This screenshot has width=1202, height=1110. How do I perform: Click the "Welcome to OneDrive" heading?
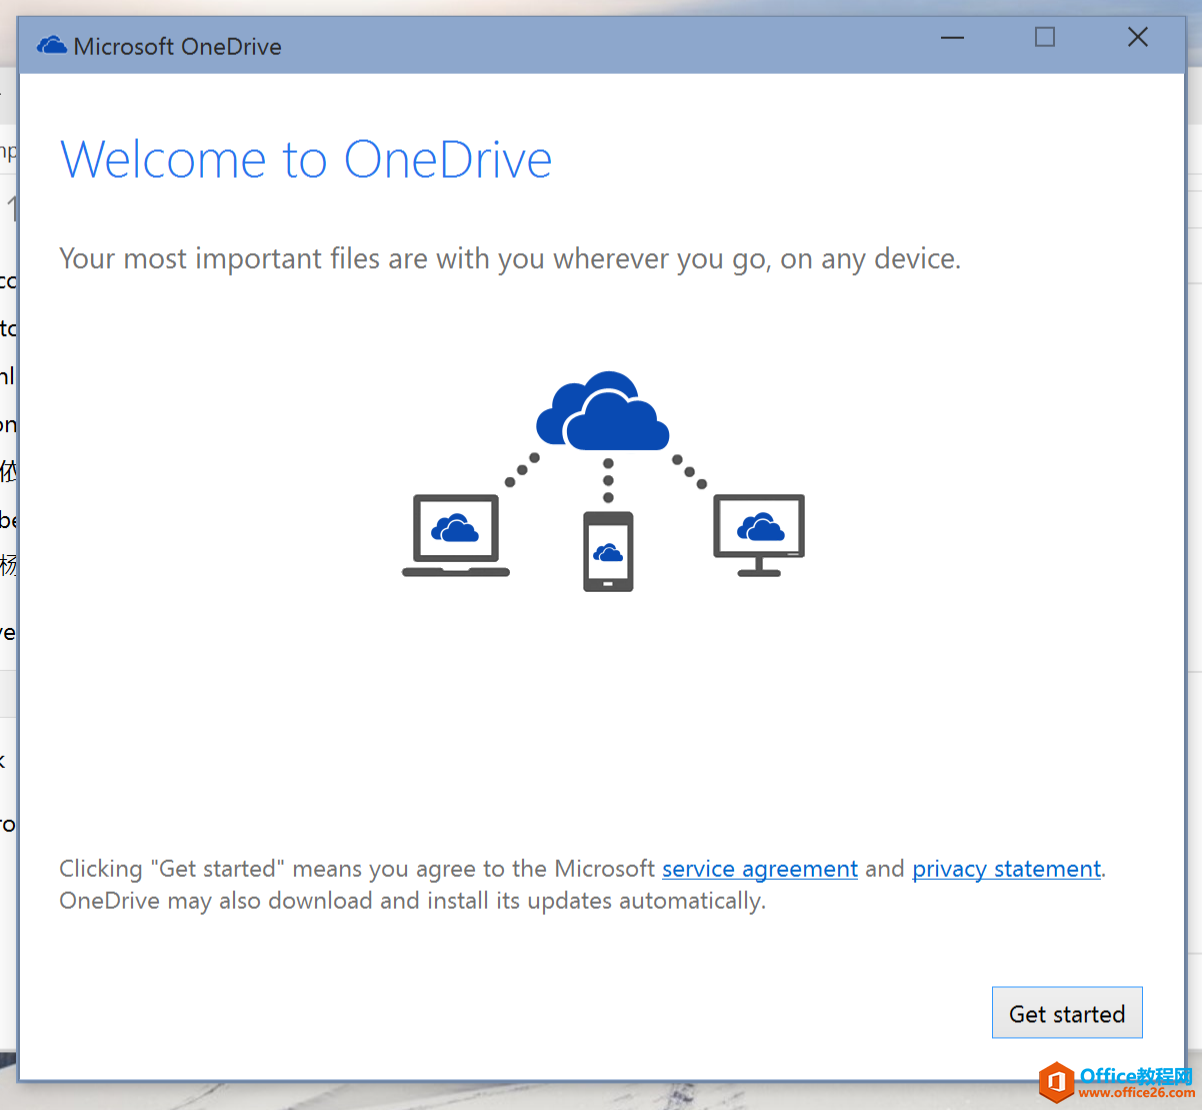(306, 160)
